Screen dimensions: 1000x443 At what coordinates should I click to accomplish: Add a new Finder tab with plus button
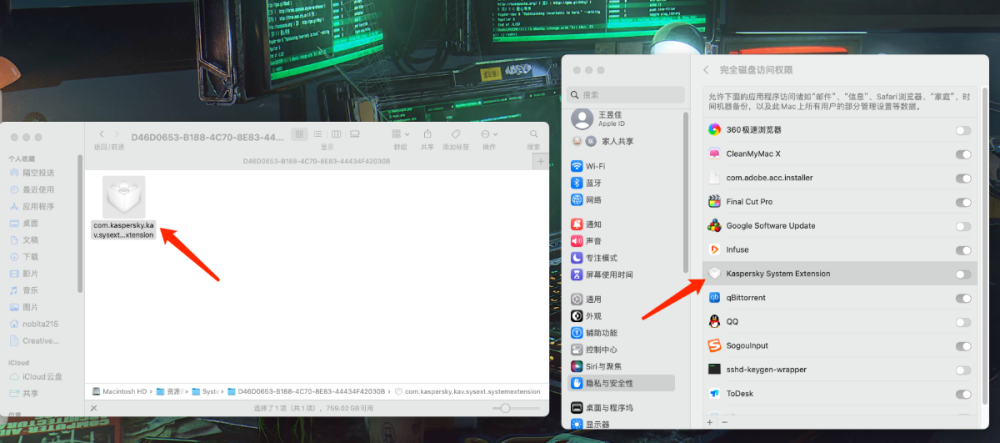540,162
